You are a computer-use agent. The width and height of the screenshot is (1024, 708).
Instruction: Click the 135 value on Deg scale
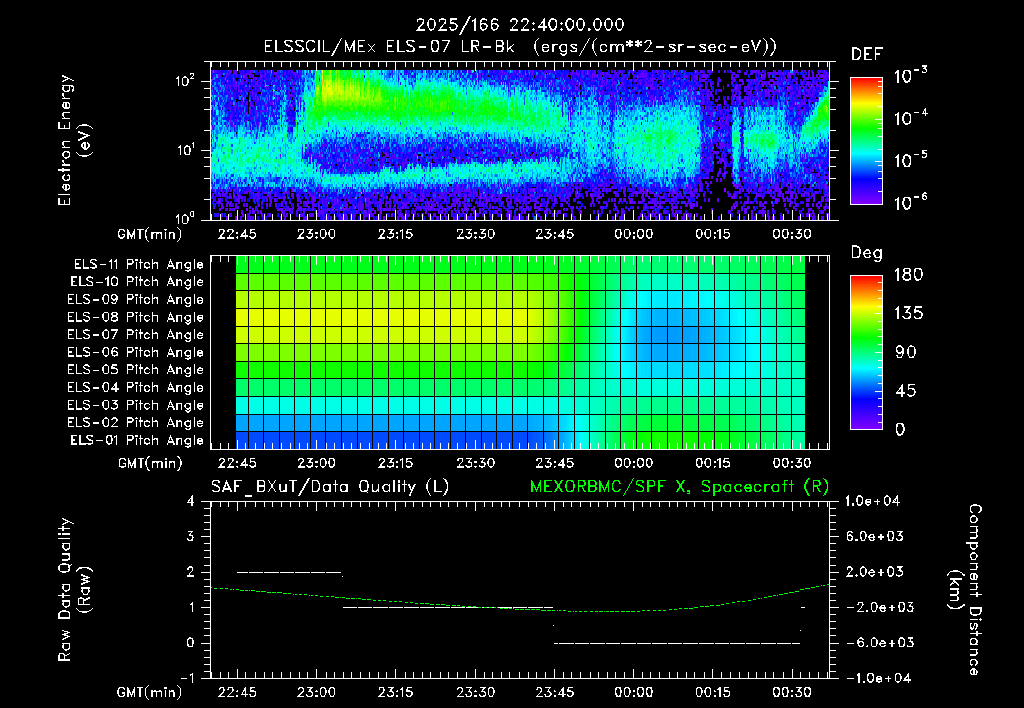tap(908, 314)
